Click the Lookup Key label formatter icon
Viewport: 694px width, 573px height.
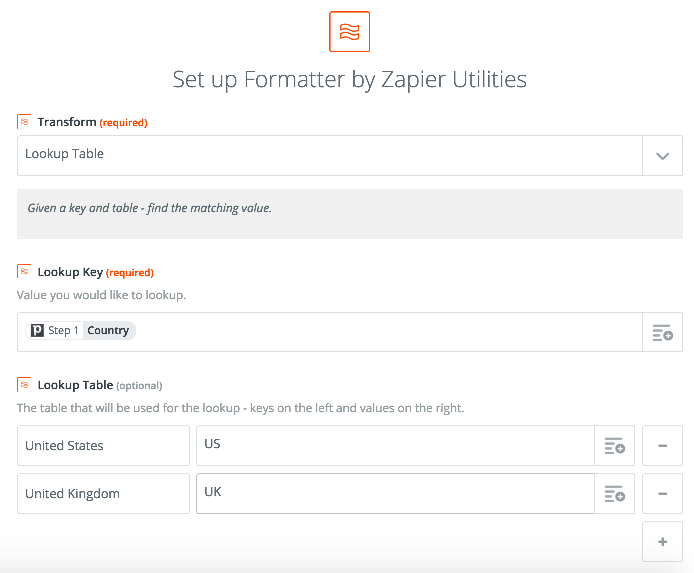point(24,271)
